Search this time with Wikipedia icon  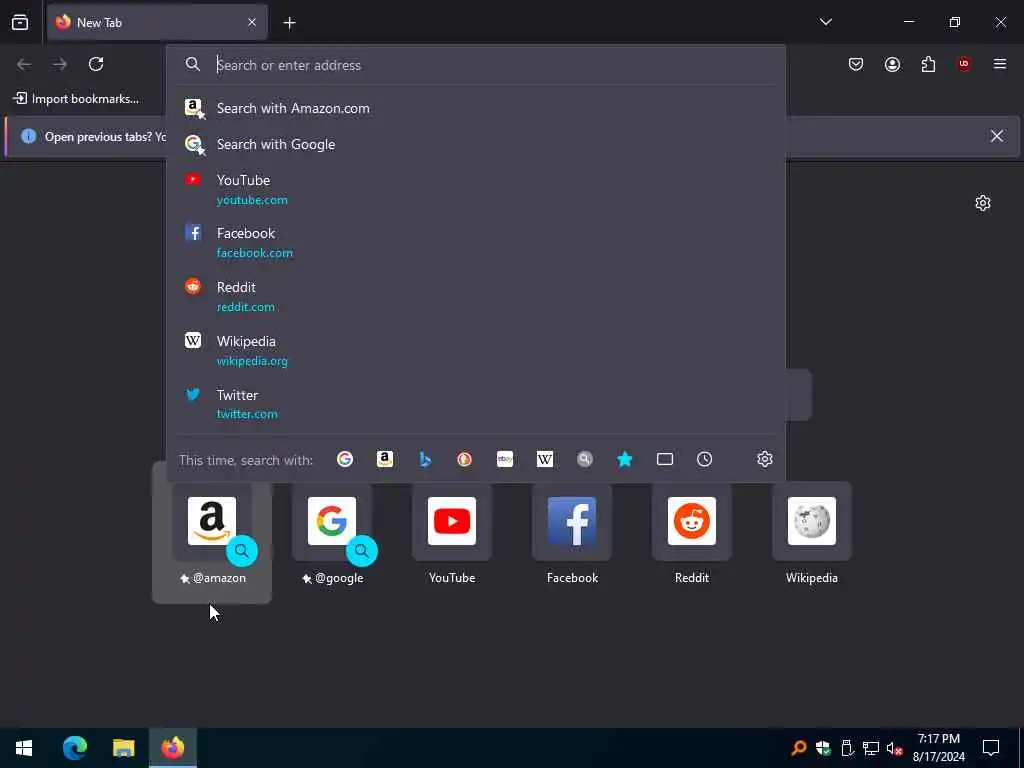[x=545, y=459]
